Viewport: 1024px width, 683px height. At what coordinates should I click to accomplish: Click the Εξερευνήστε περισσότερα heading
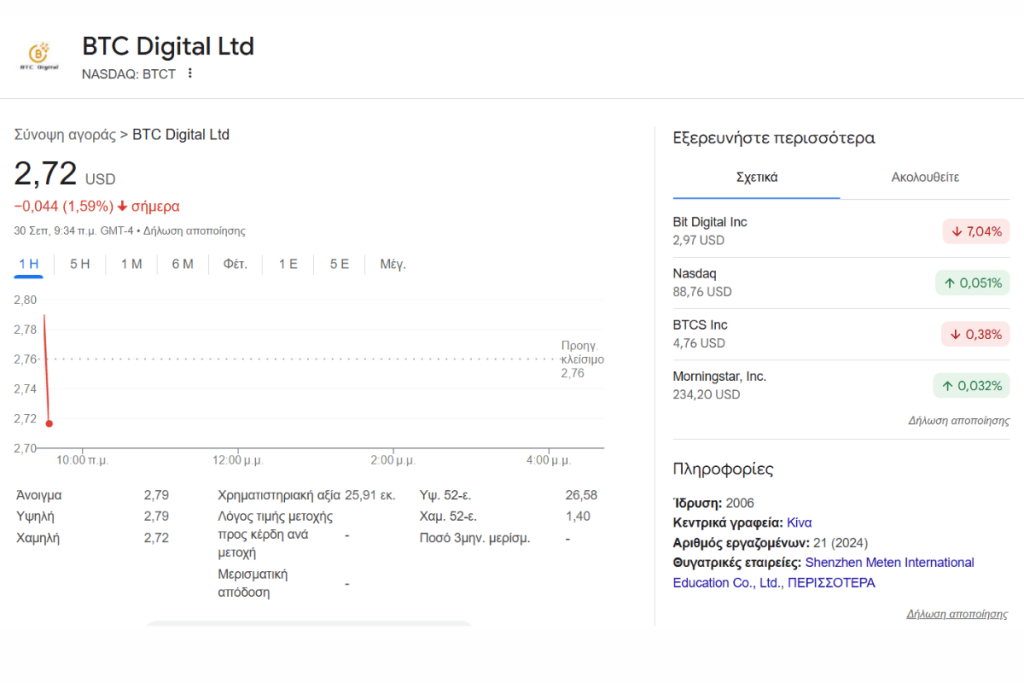pos(774,138)
